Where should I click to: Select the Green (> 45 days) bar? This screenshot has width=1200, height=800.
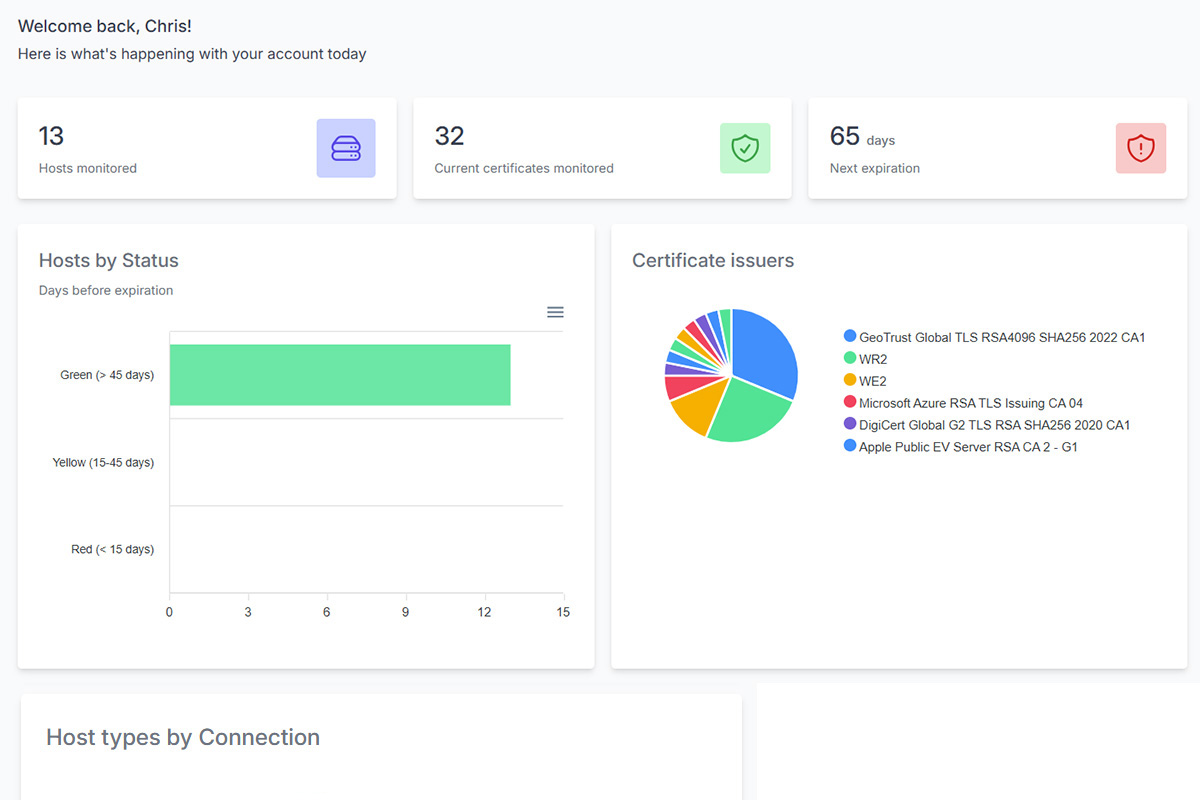tap(340, 374)
